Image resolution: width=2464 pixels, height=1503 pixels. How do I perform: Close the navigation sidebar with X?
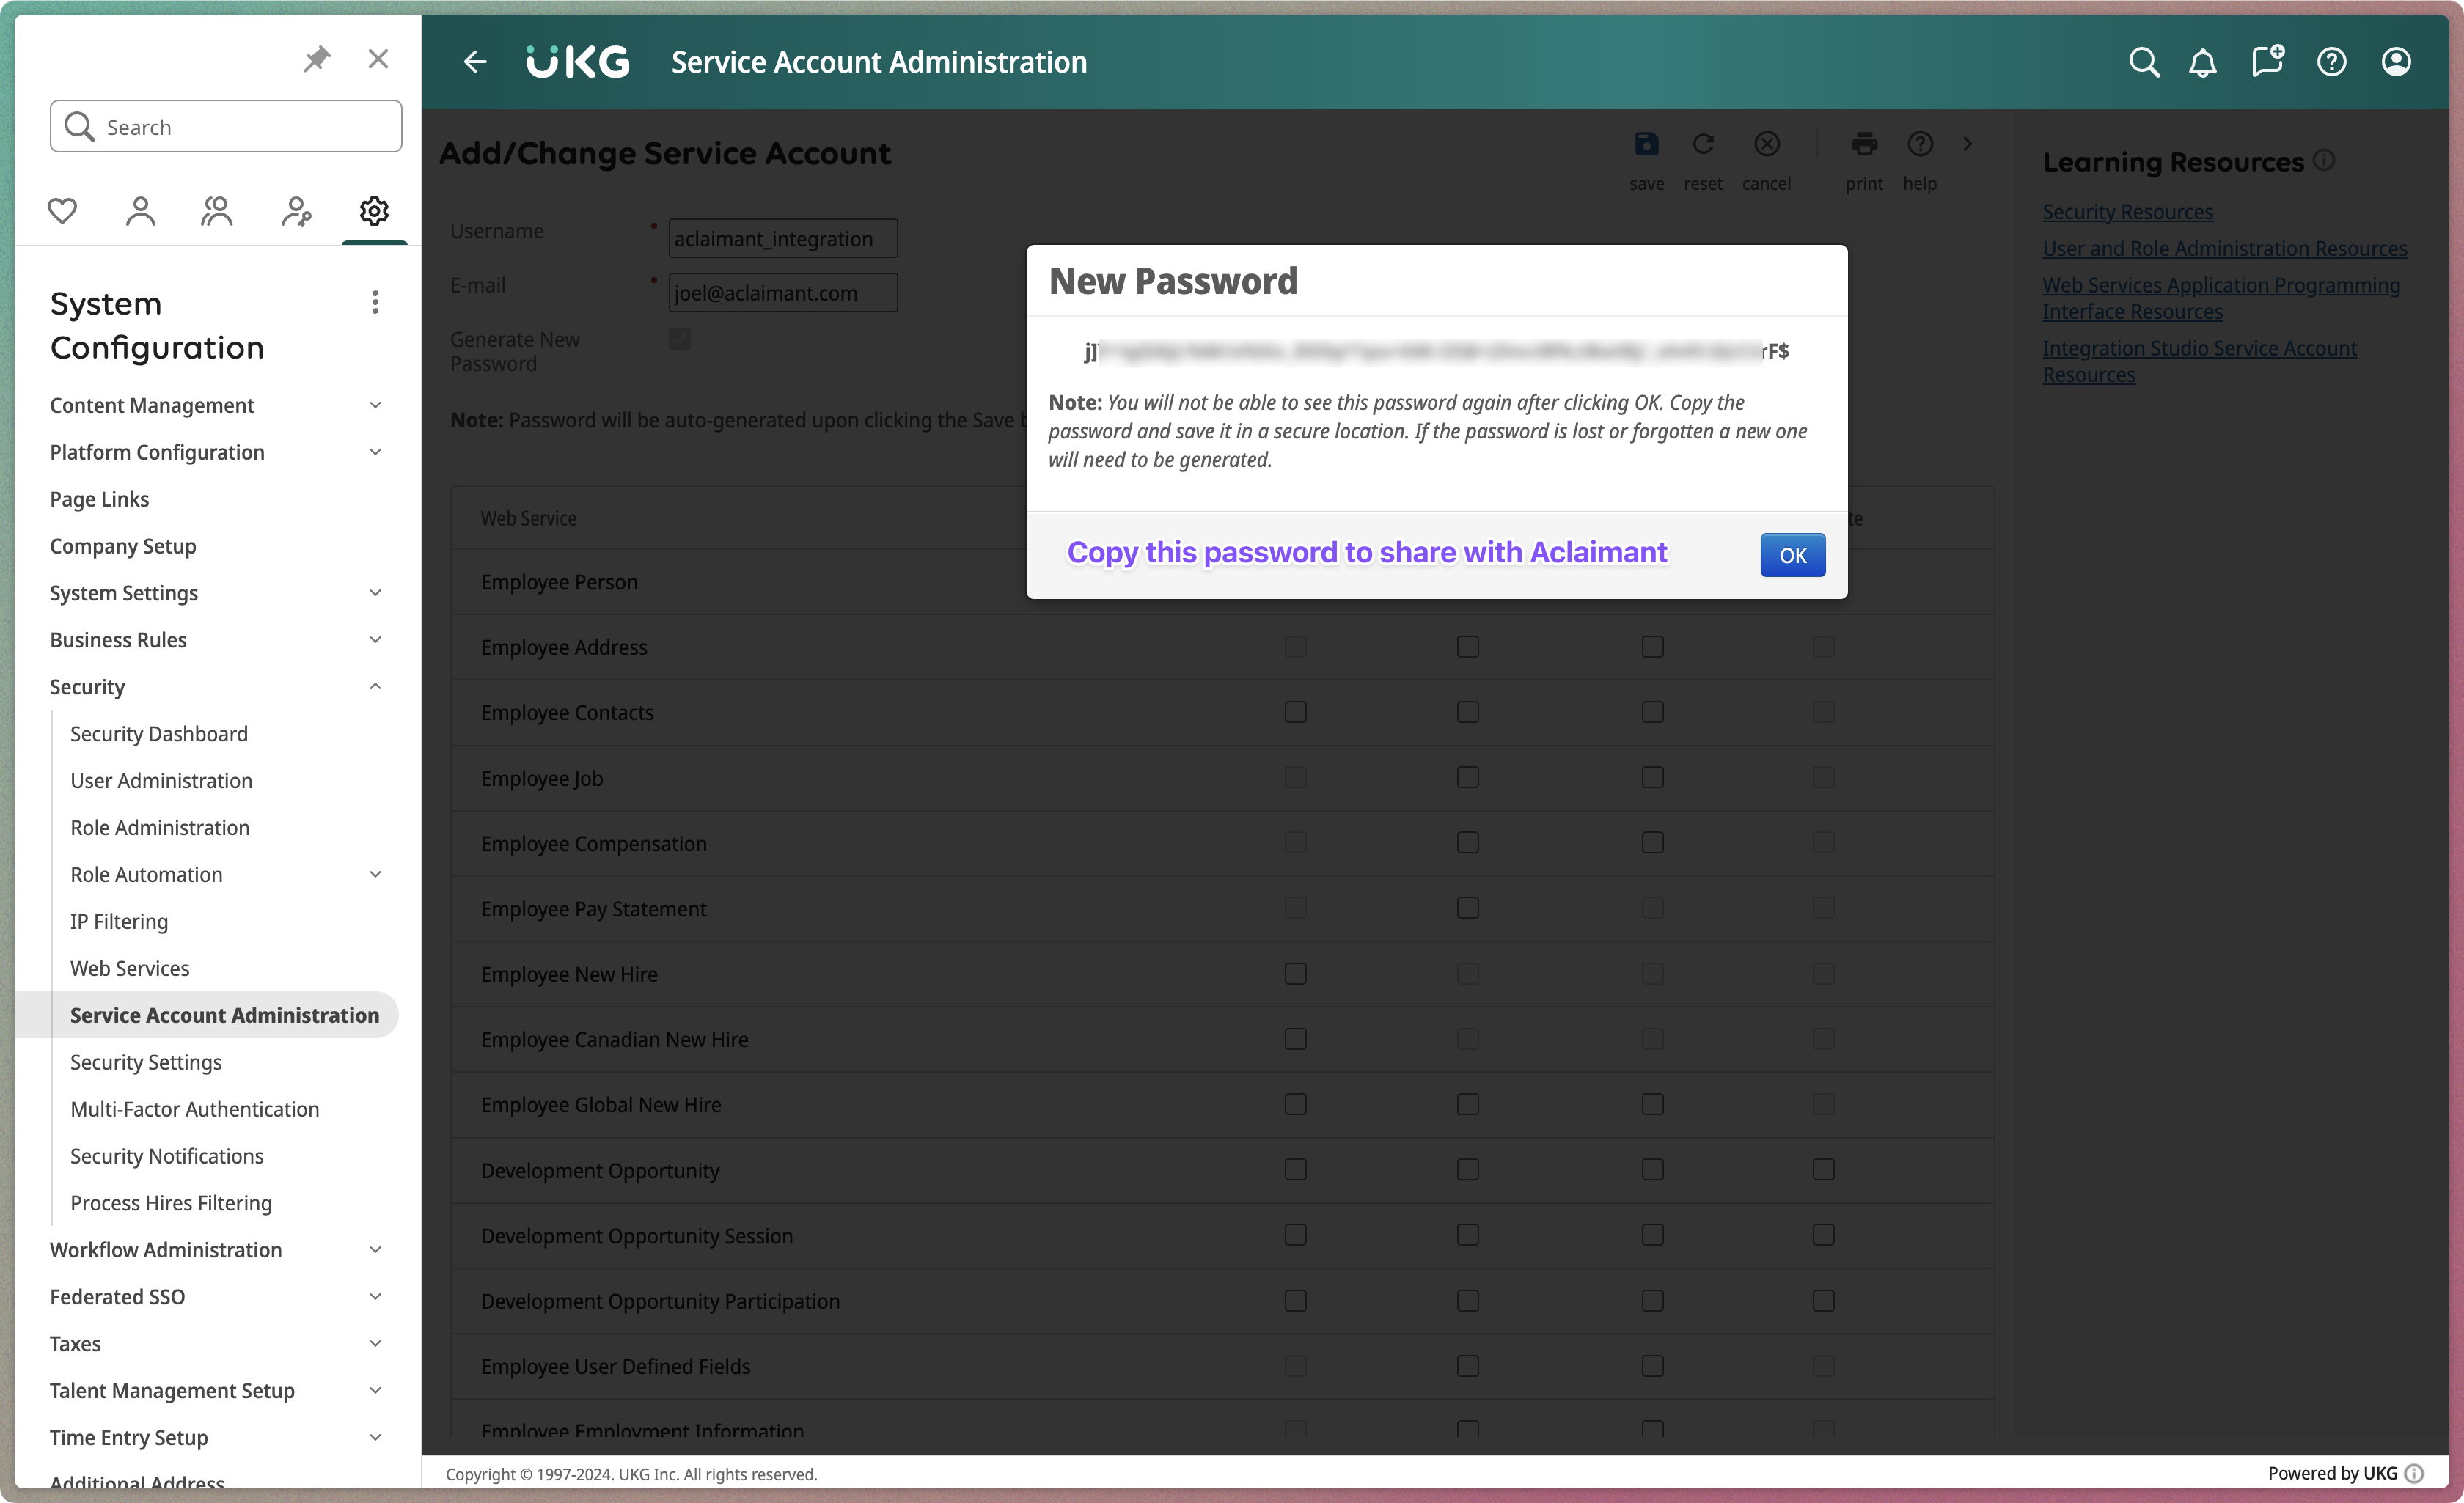tap(378, 59)
